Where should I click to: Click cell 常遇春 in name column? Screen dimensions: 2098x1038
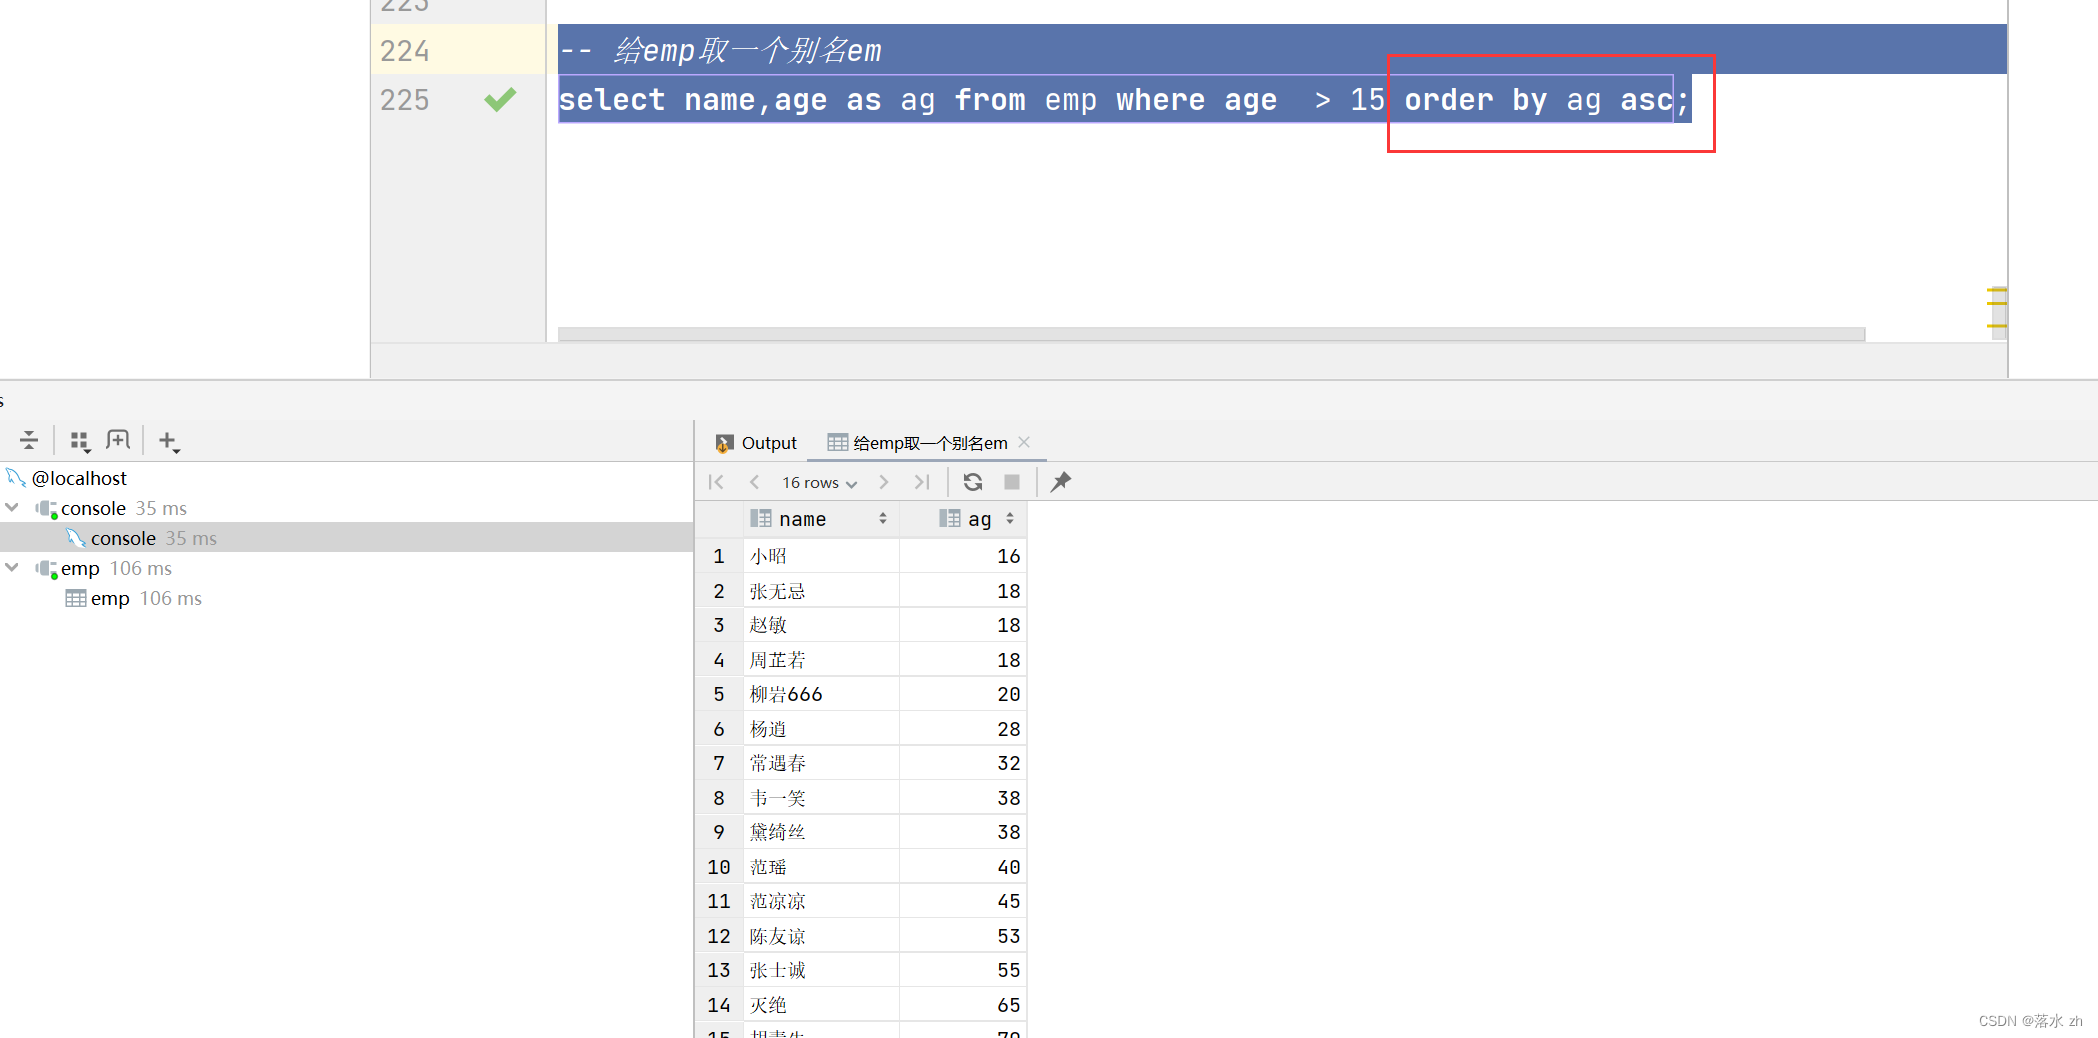[x=820, y=763]
